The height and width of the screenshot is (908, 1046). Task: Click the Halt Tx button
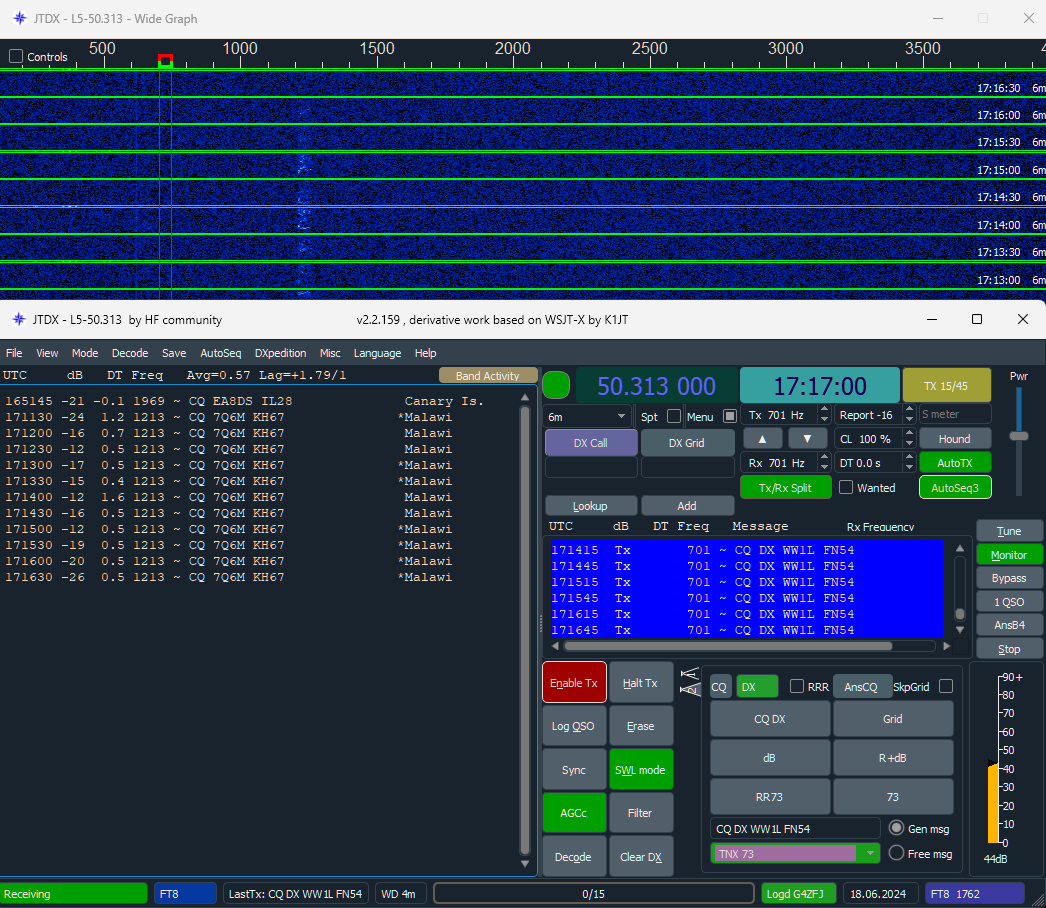pos(640,683)
